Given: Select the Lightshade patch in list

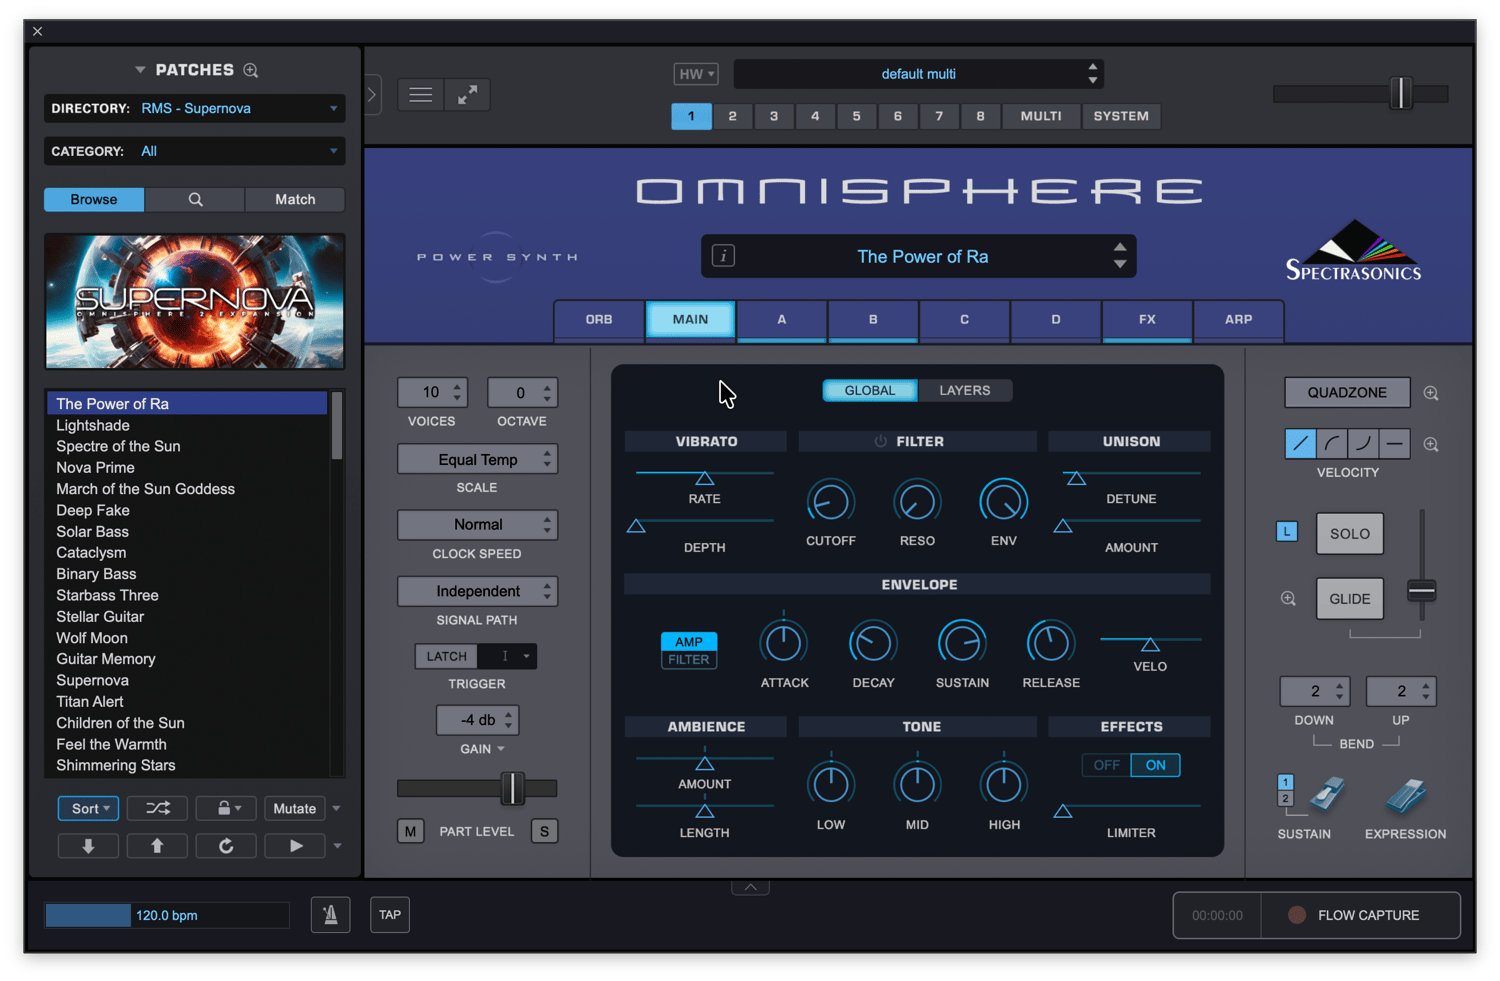Looking at the screenshot, I should click(x=187, y=425).
